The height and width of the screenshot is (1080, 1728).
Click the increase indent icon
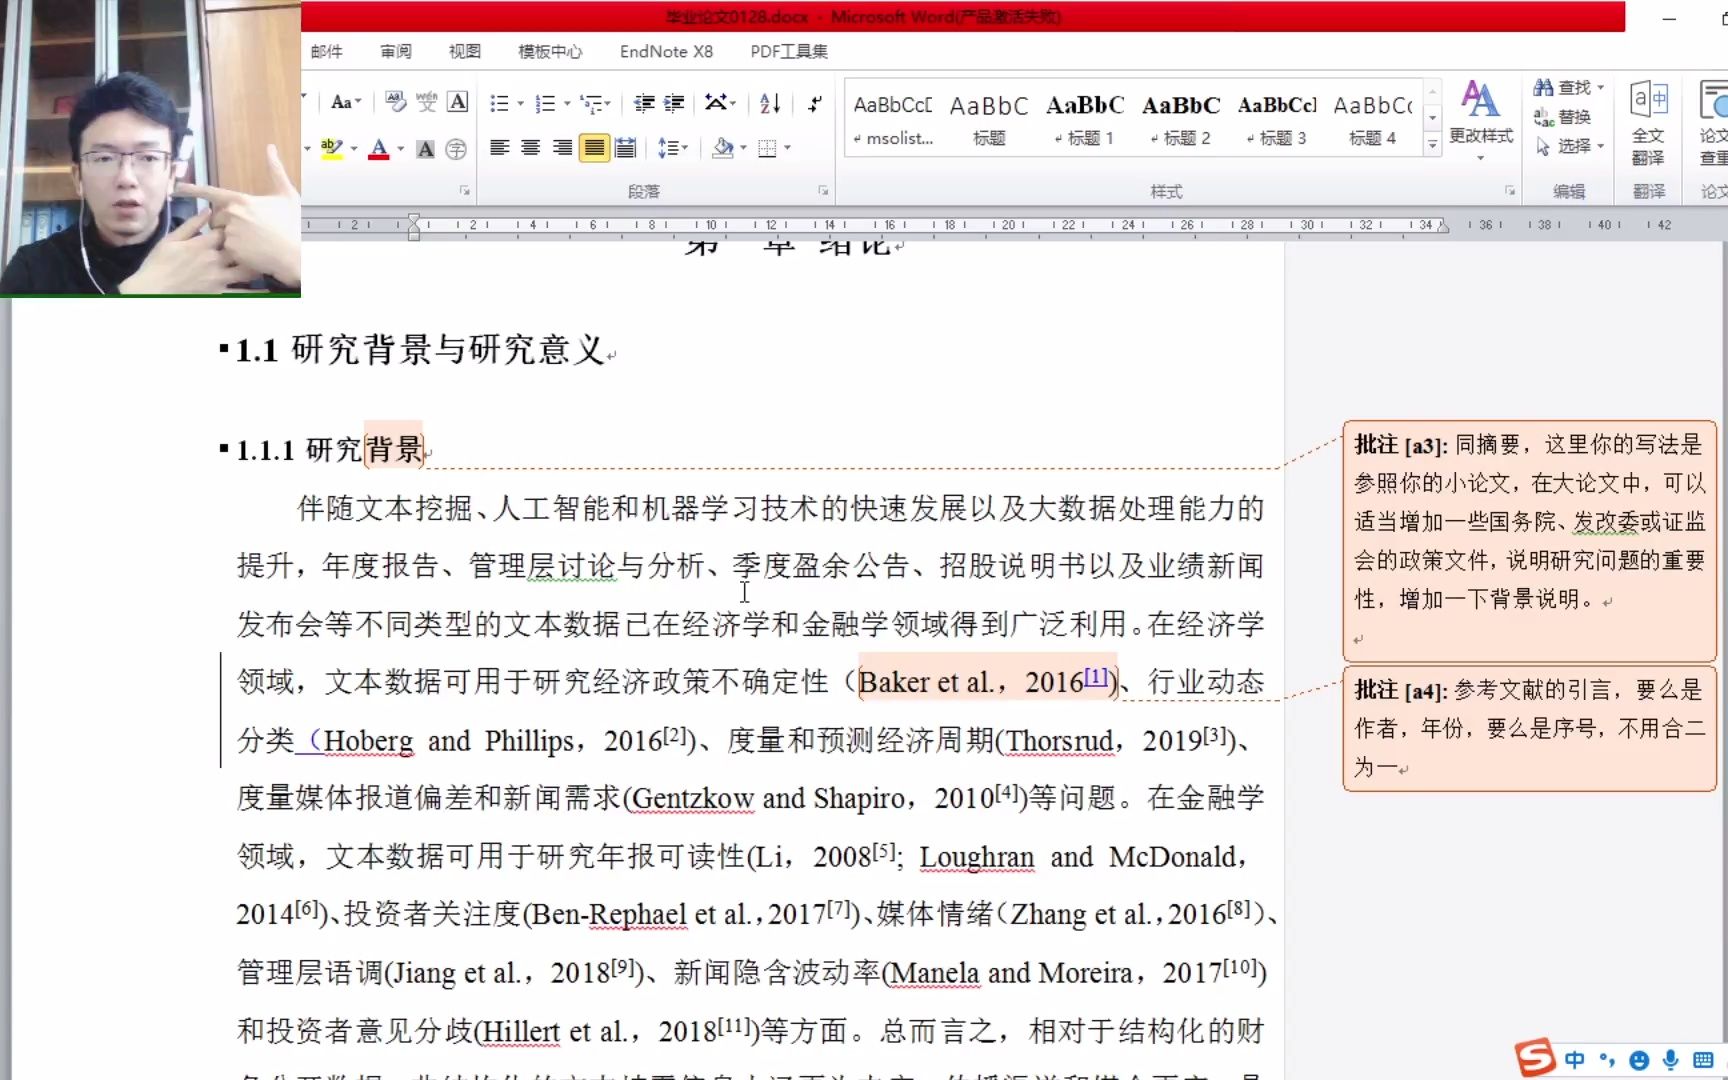click(675, 104)
